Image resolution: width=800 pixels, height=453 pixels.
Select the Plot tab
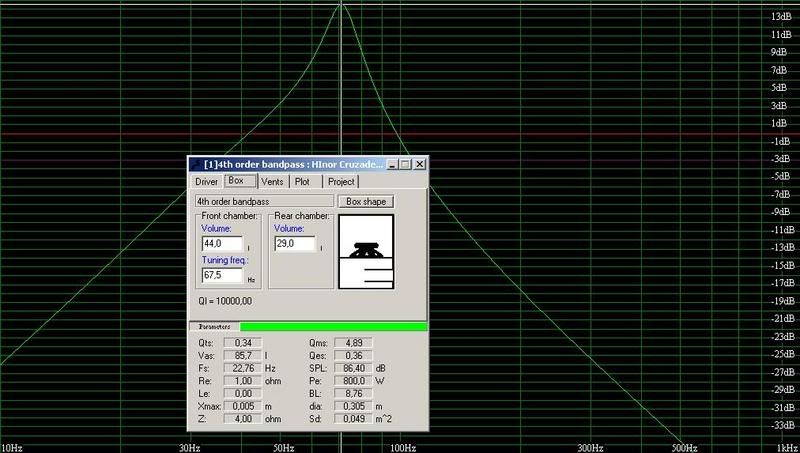click(302, 182)
